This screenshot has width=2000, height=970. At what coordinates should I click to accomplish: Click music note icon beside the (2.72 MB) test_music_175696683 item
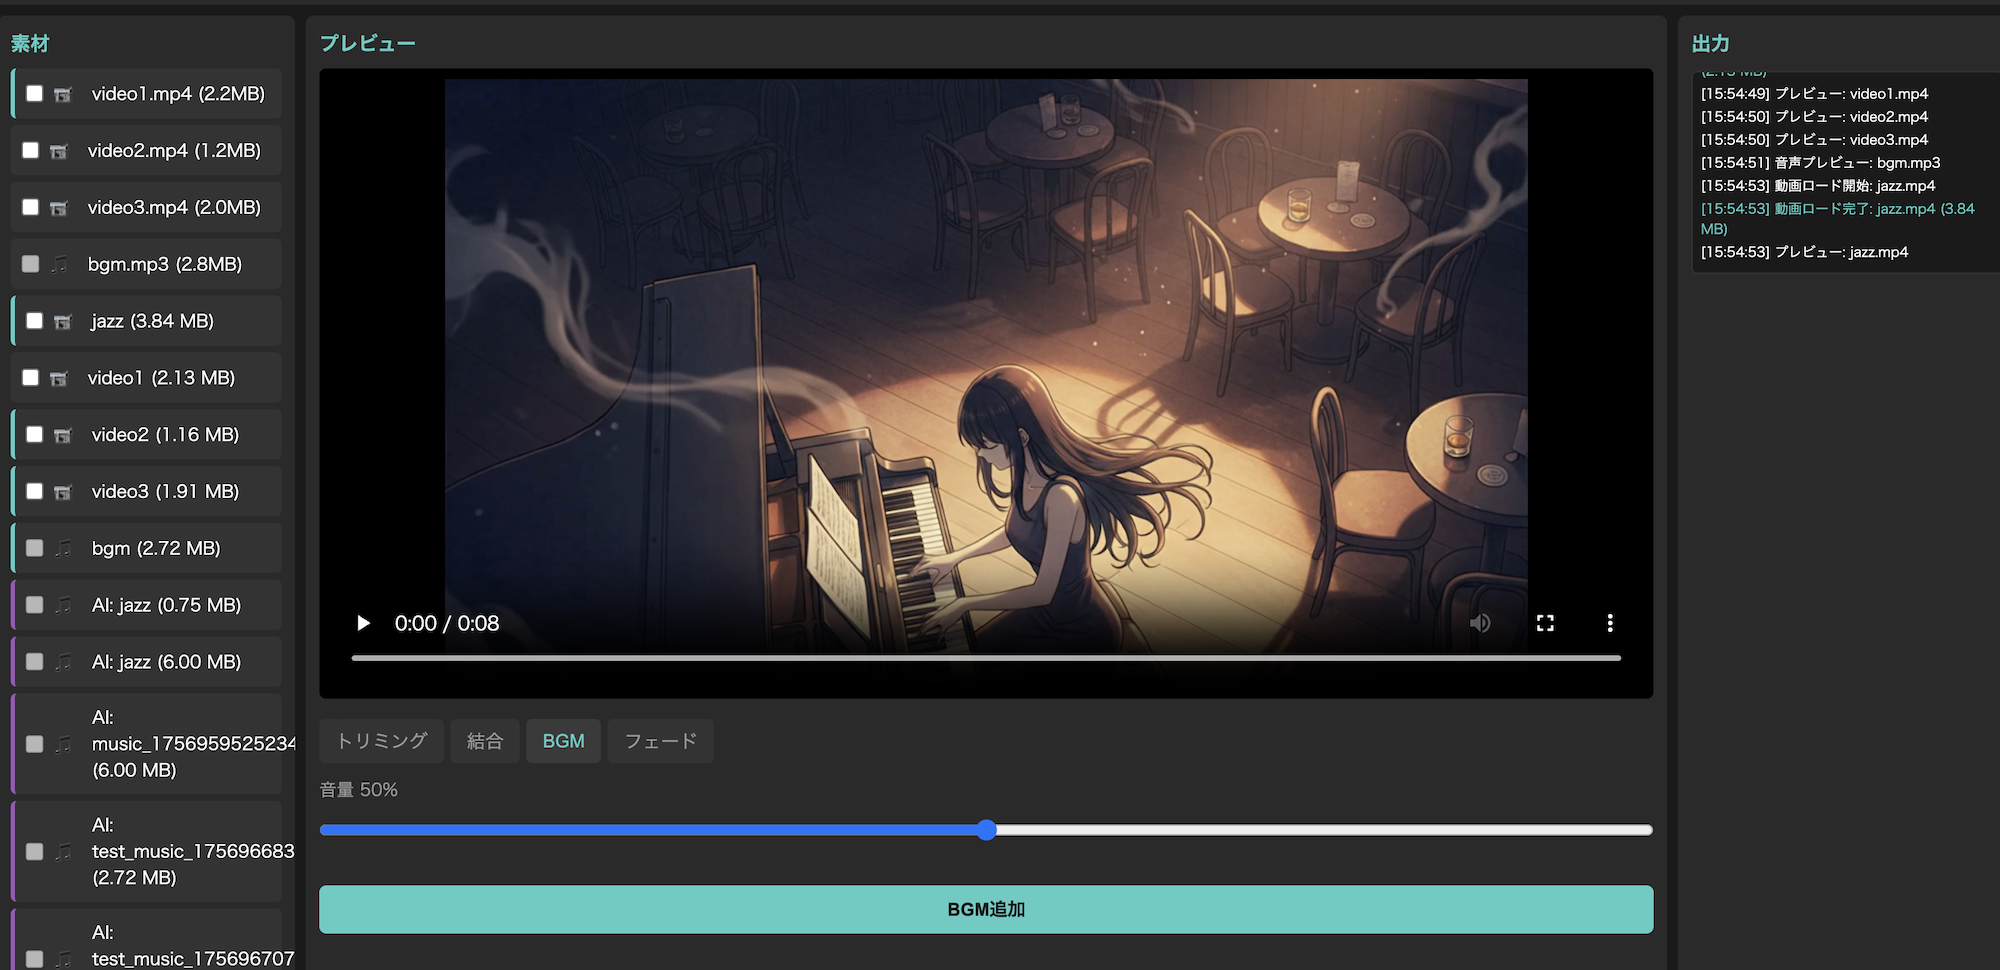(x=63, y=853)
